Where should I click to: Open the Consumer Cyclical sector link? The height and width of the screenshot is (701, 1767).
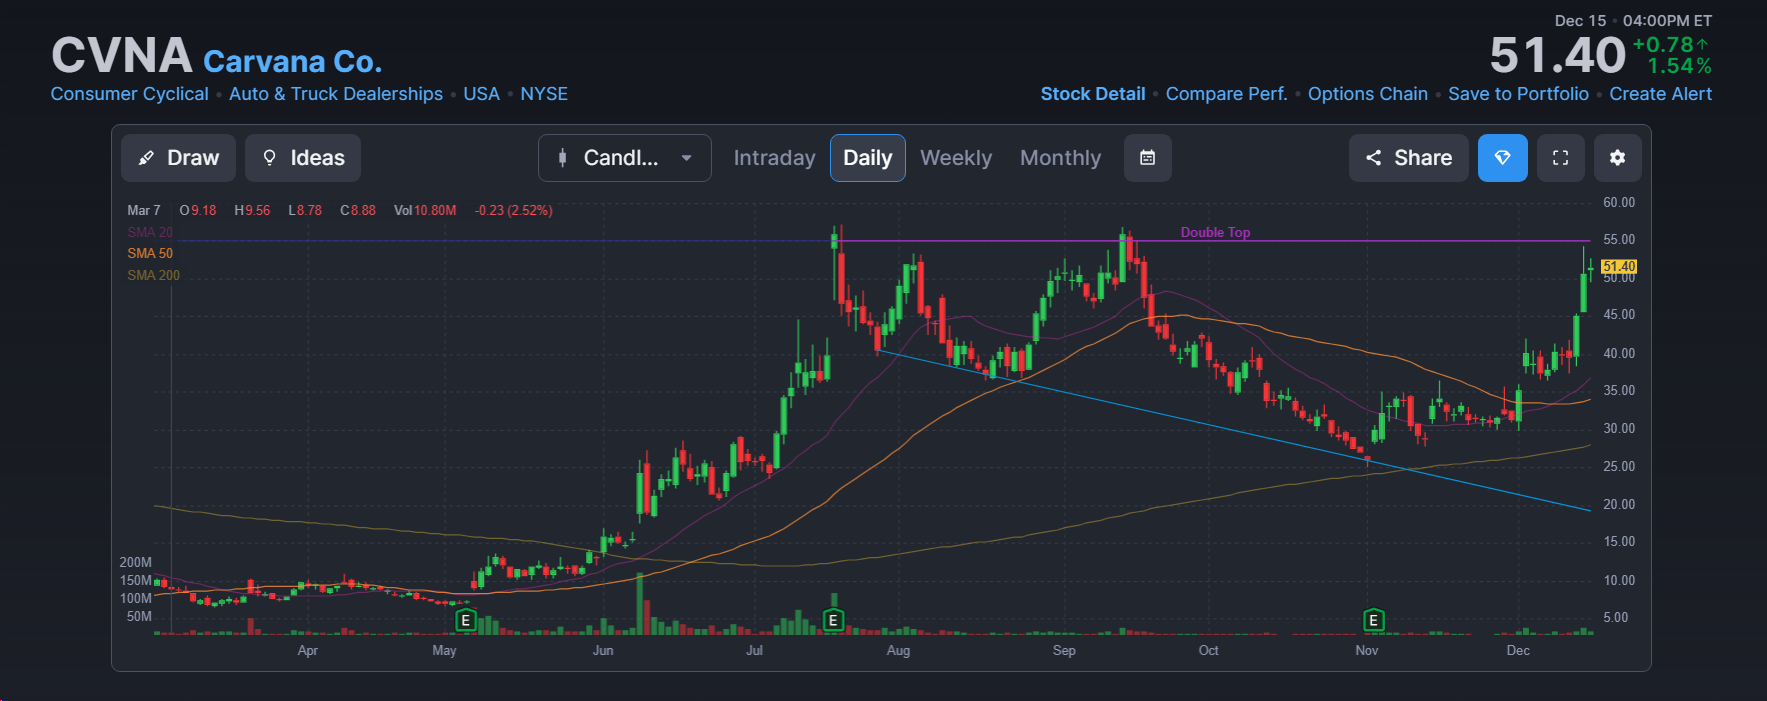point(130,94)
